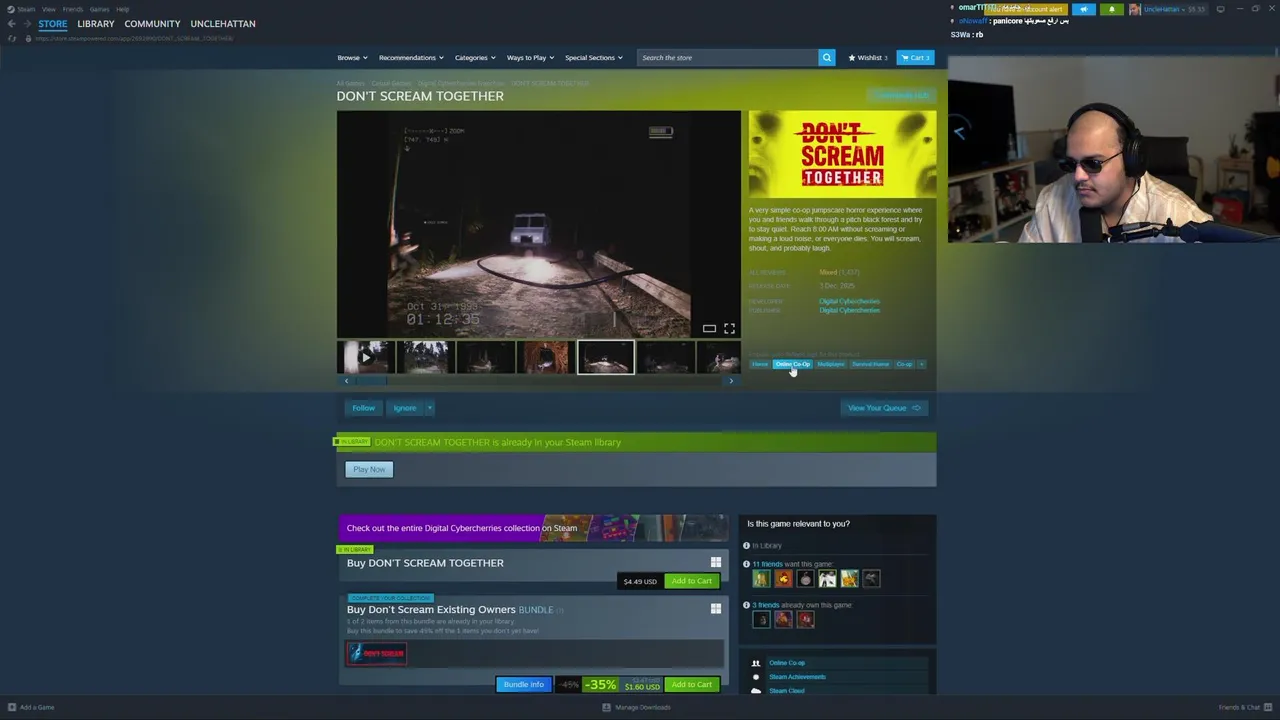Open the Co-op tag
The width and height of the screenshot is (1280, 720).
point(904,364)
